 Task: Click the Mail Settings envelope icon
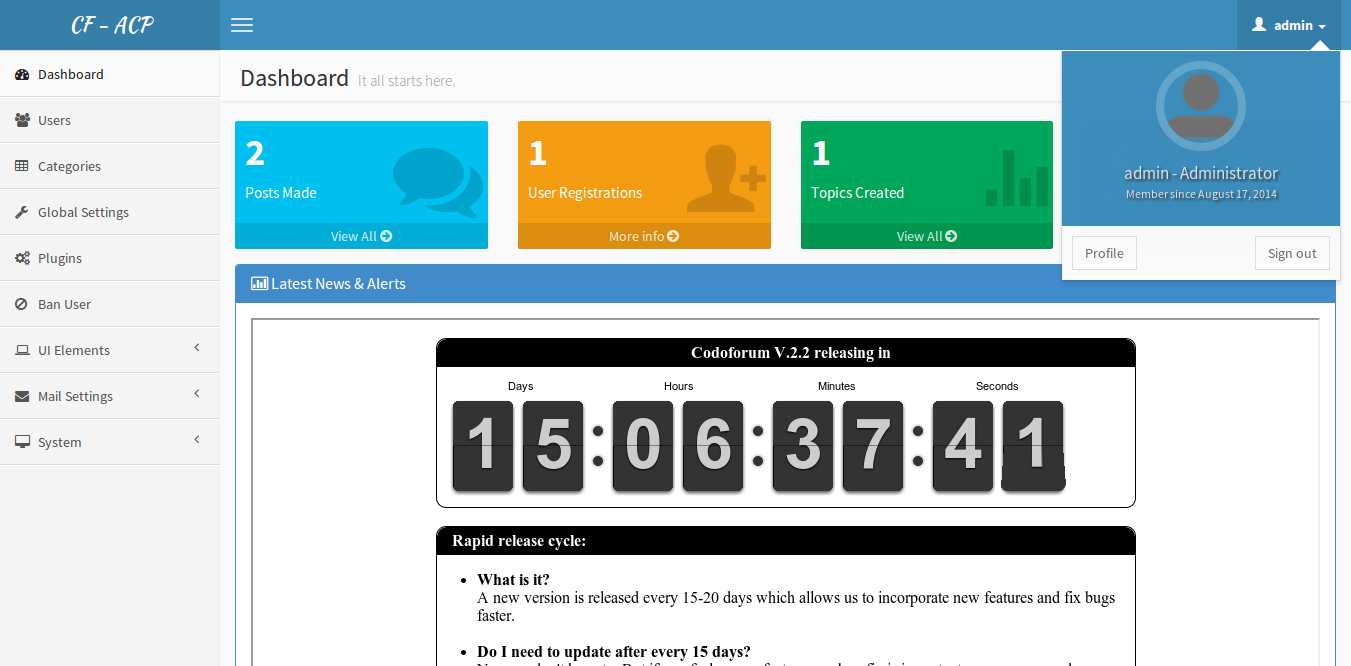[22, 396]
